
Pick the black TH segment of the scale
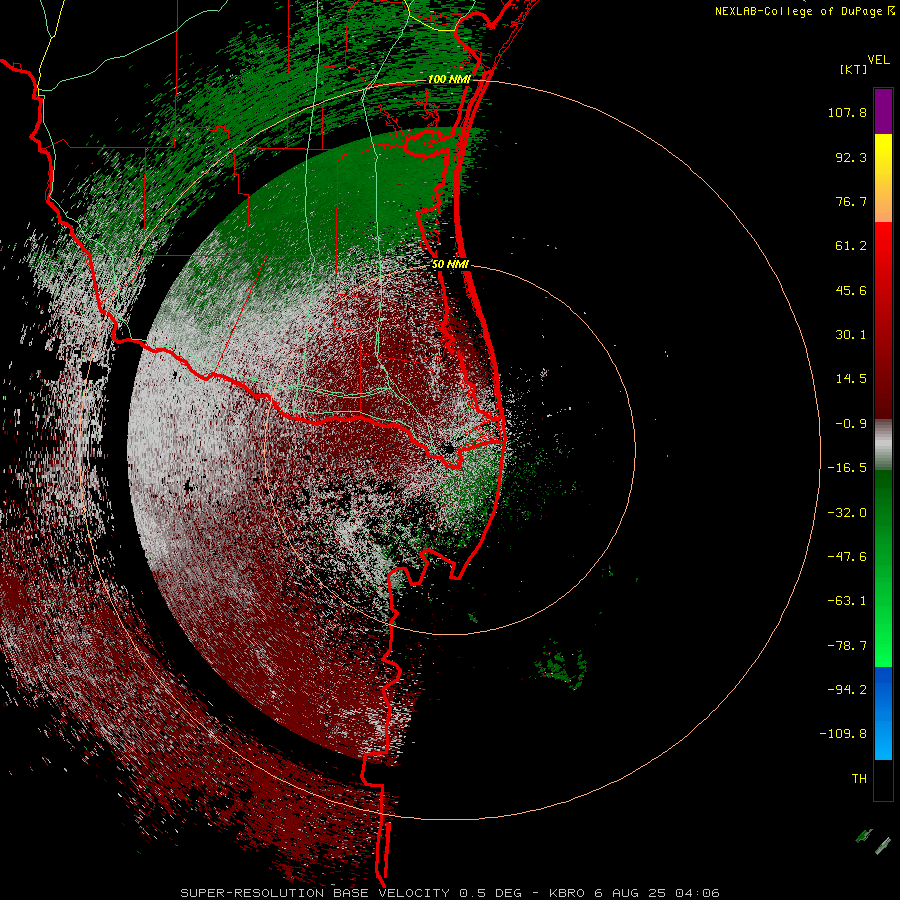click(883, 780)
